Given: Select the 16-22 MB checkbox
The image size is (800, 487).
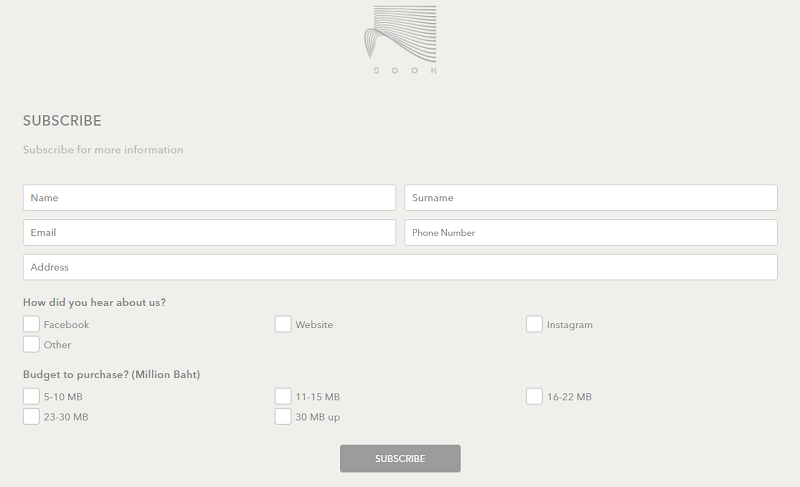Looking at the screenshot, I should [x=534, y=396].
